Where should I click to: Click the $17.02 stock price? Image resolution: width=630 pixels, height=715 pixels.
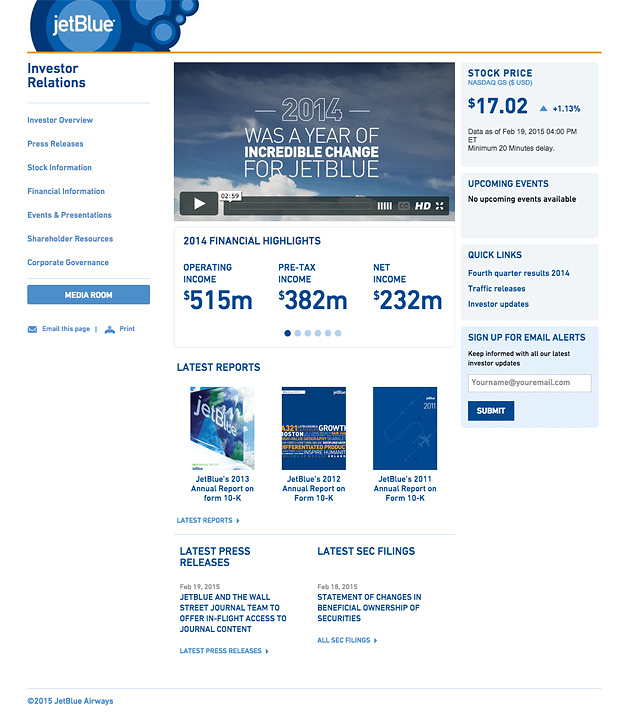497,106
